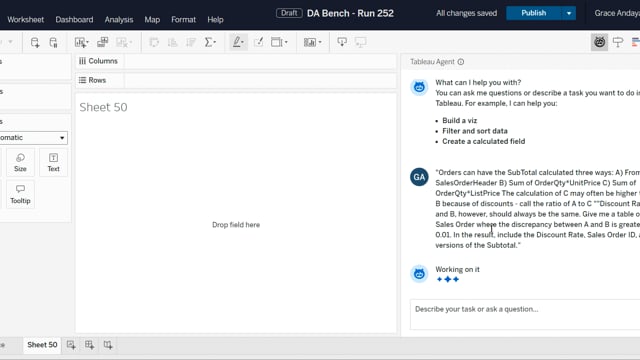Toggle the Tableau Agent panel icon

[x=599, y=42]
